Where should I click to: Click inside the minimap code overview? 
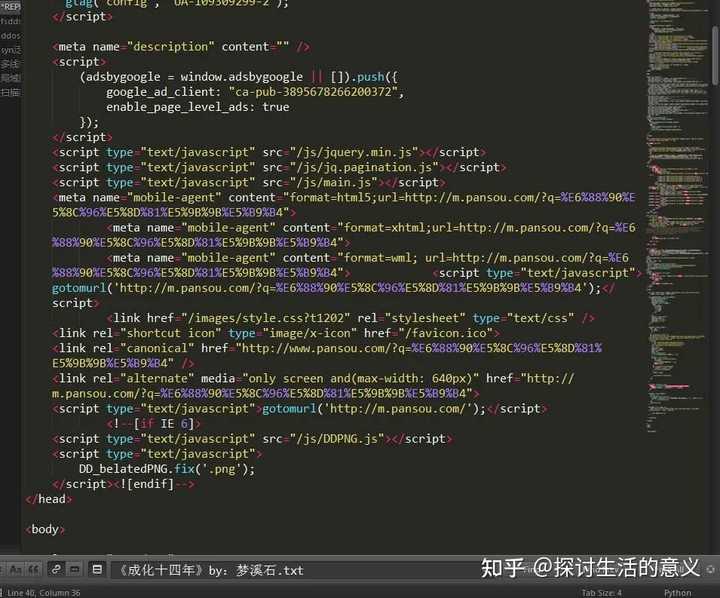point(677,216)
